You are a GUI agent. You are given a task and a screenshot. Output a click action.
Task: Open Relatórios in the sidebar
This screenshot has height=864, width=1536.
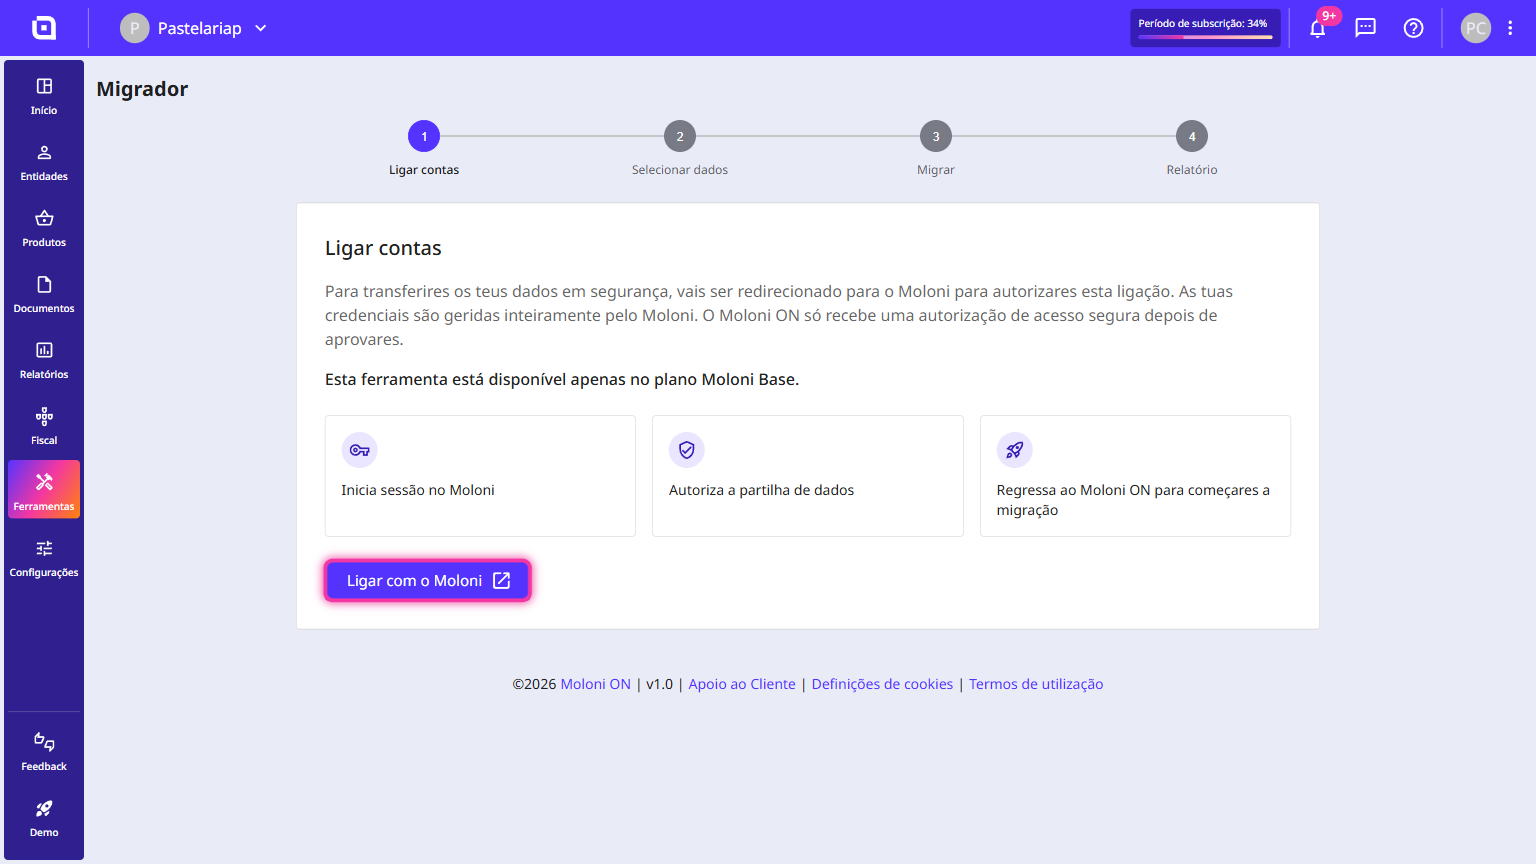tap(44, 361)
